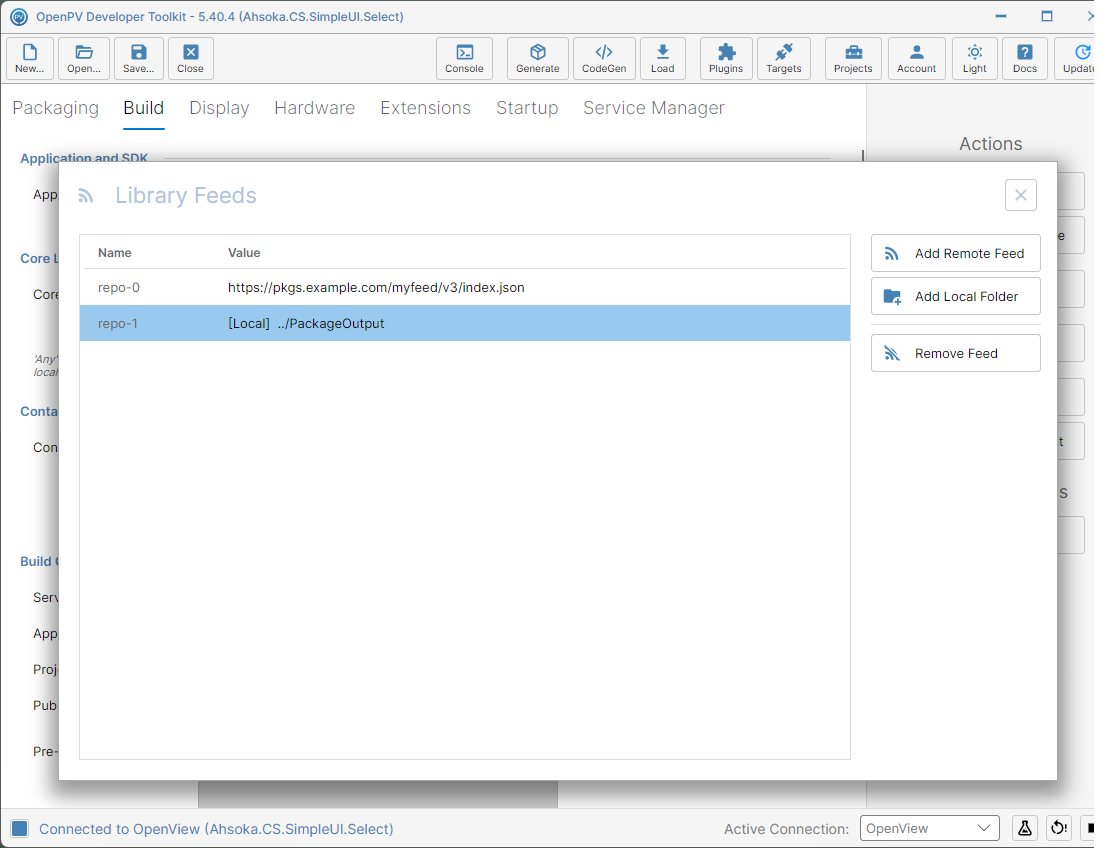Click the Generate package icon
Image resolution: width=1116 pixels, height=848 pixels.
pos(537,58)
